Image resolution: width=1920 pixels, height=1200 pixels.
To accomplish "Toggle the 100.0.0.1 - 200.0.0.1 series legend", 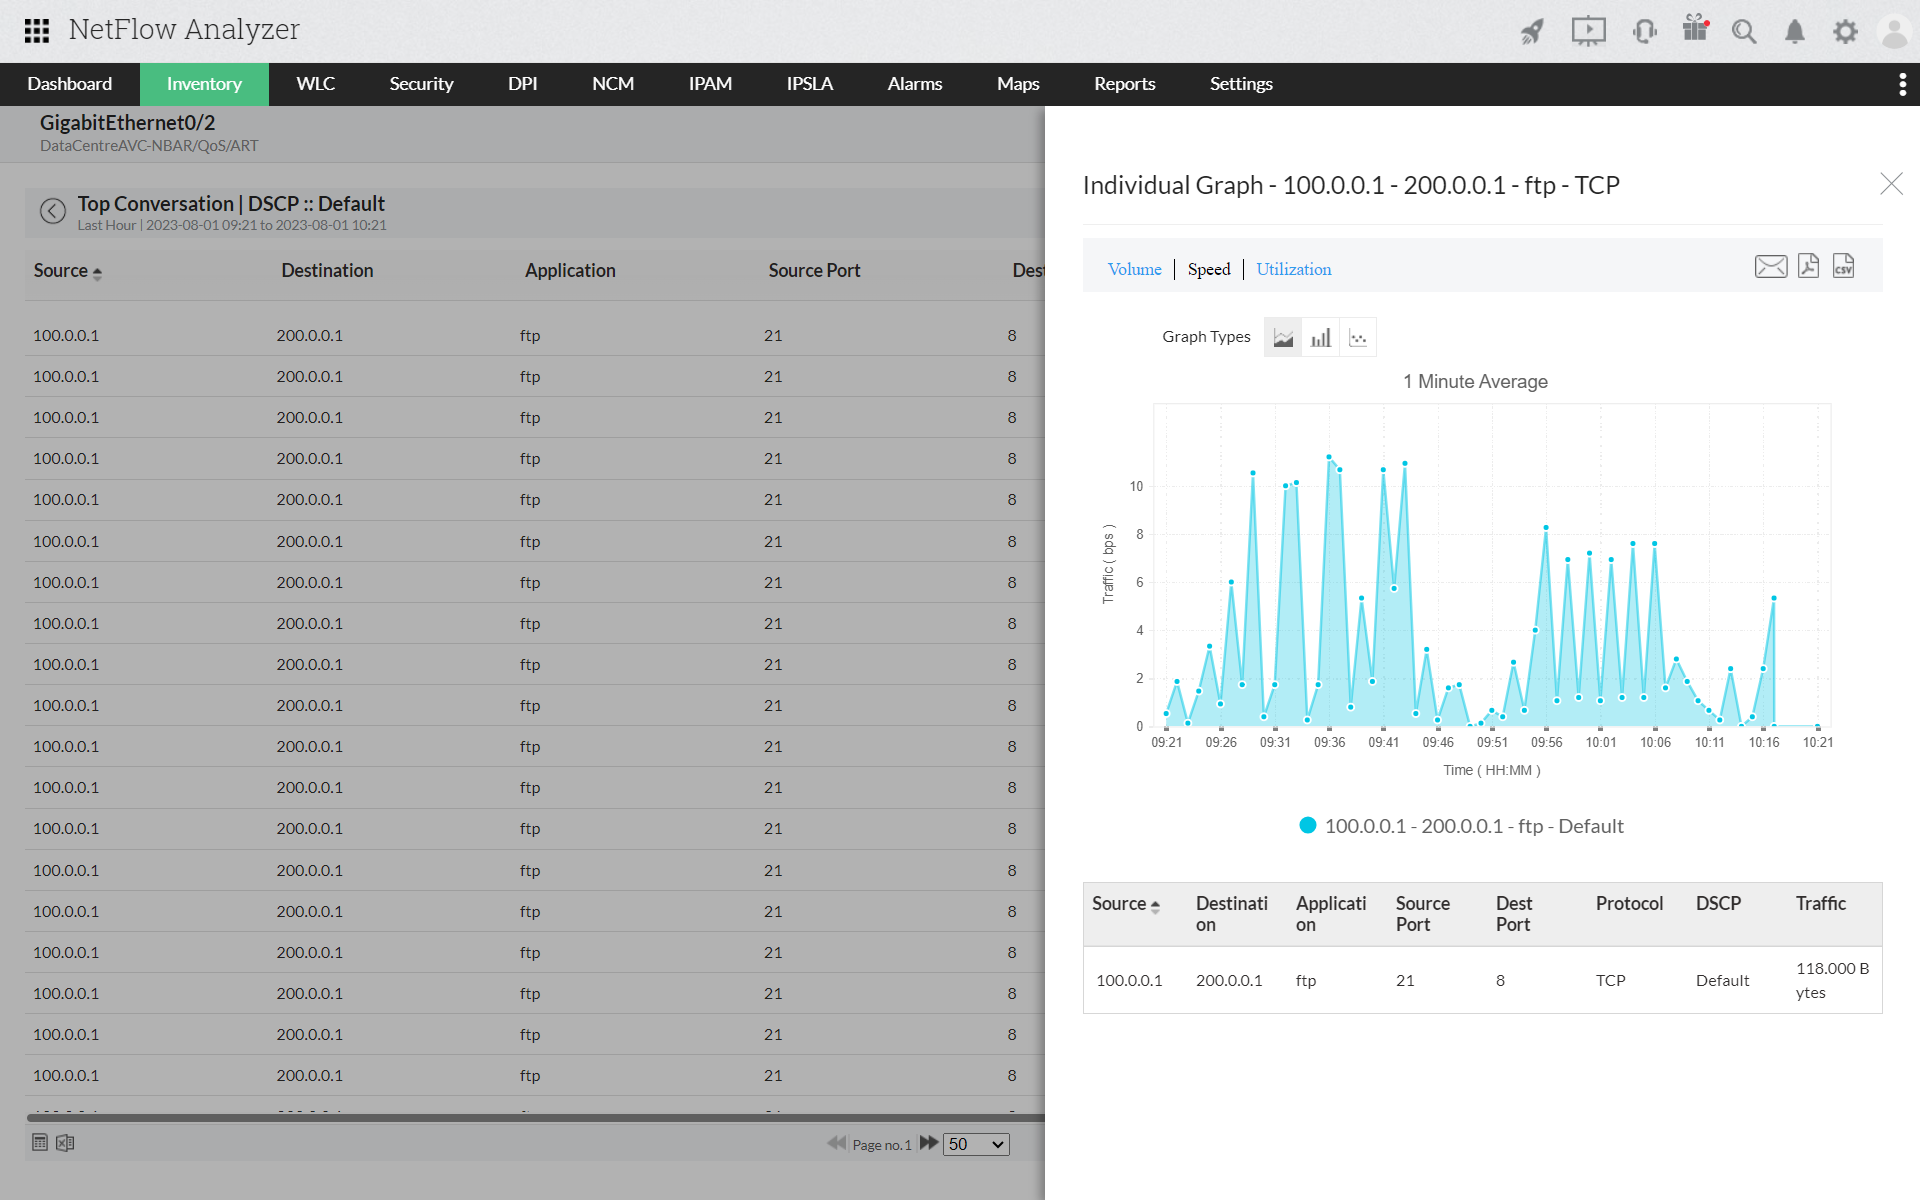I will coord(1461,826).
